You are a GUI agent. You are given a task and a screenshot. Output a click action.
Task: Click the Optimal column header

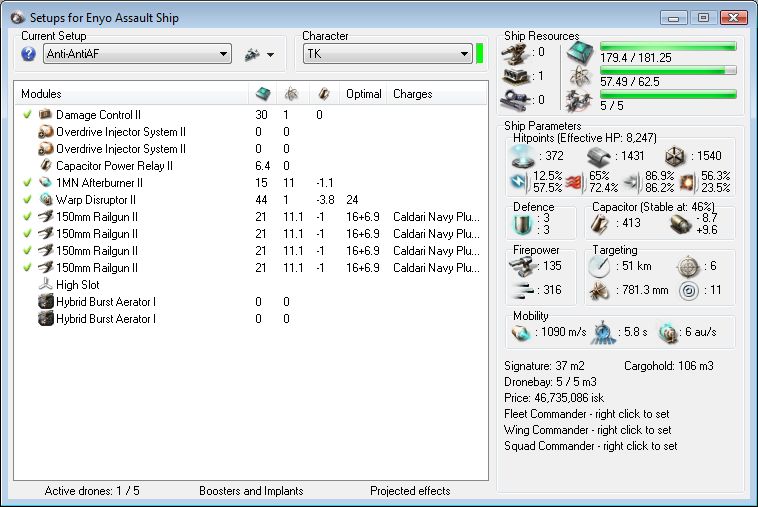(364, 94)
